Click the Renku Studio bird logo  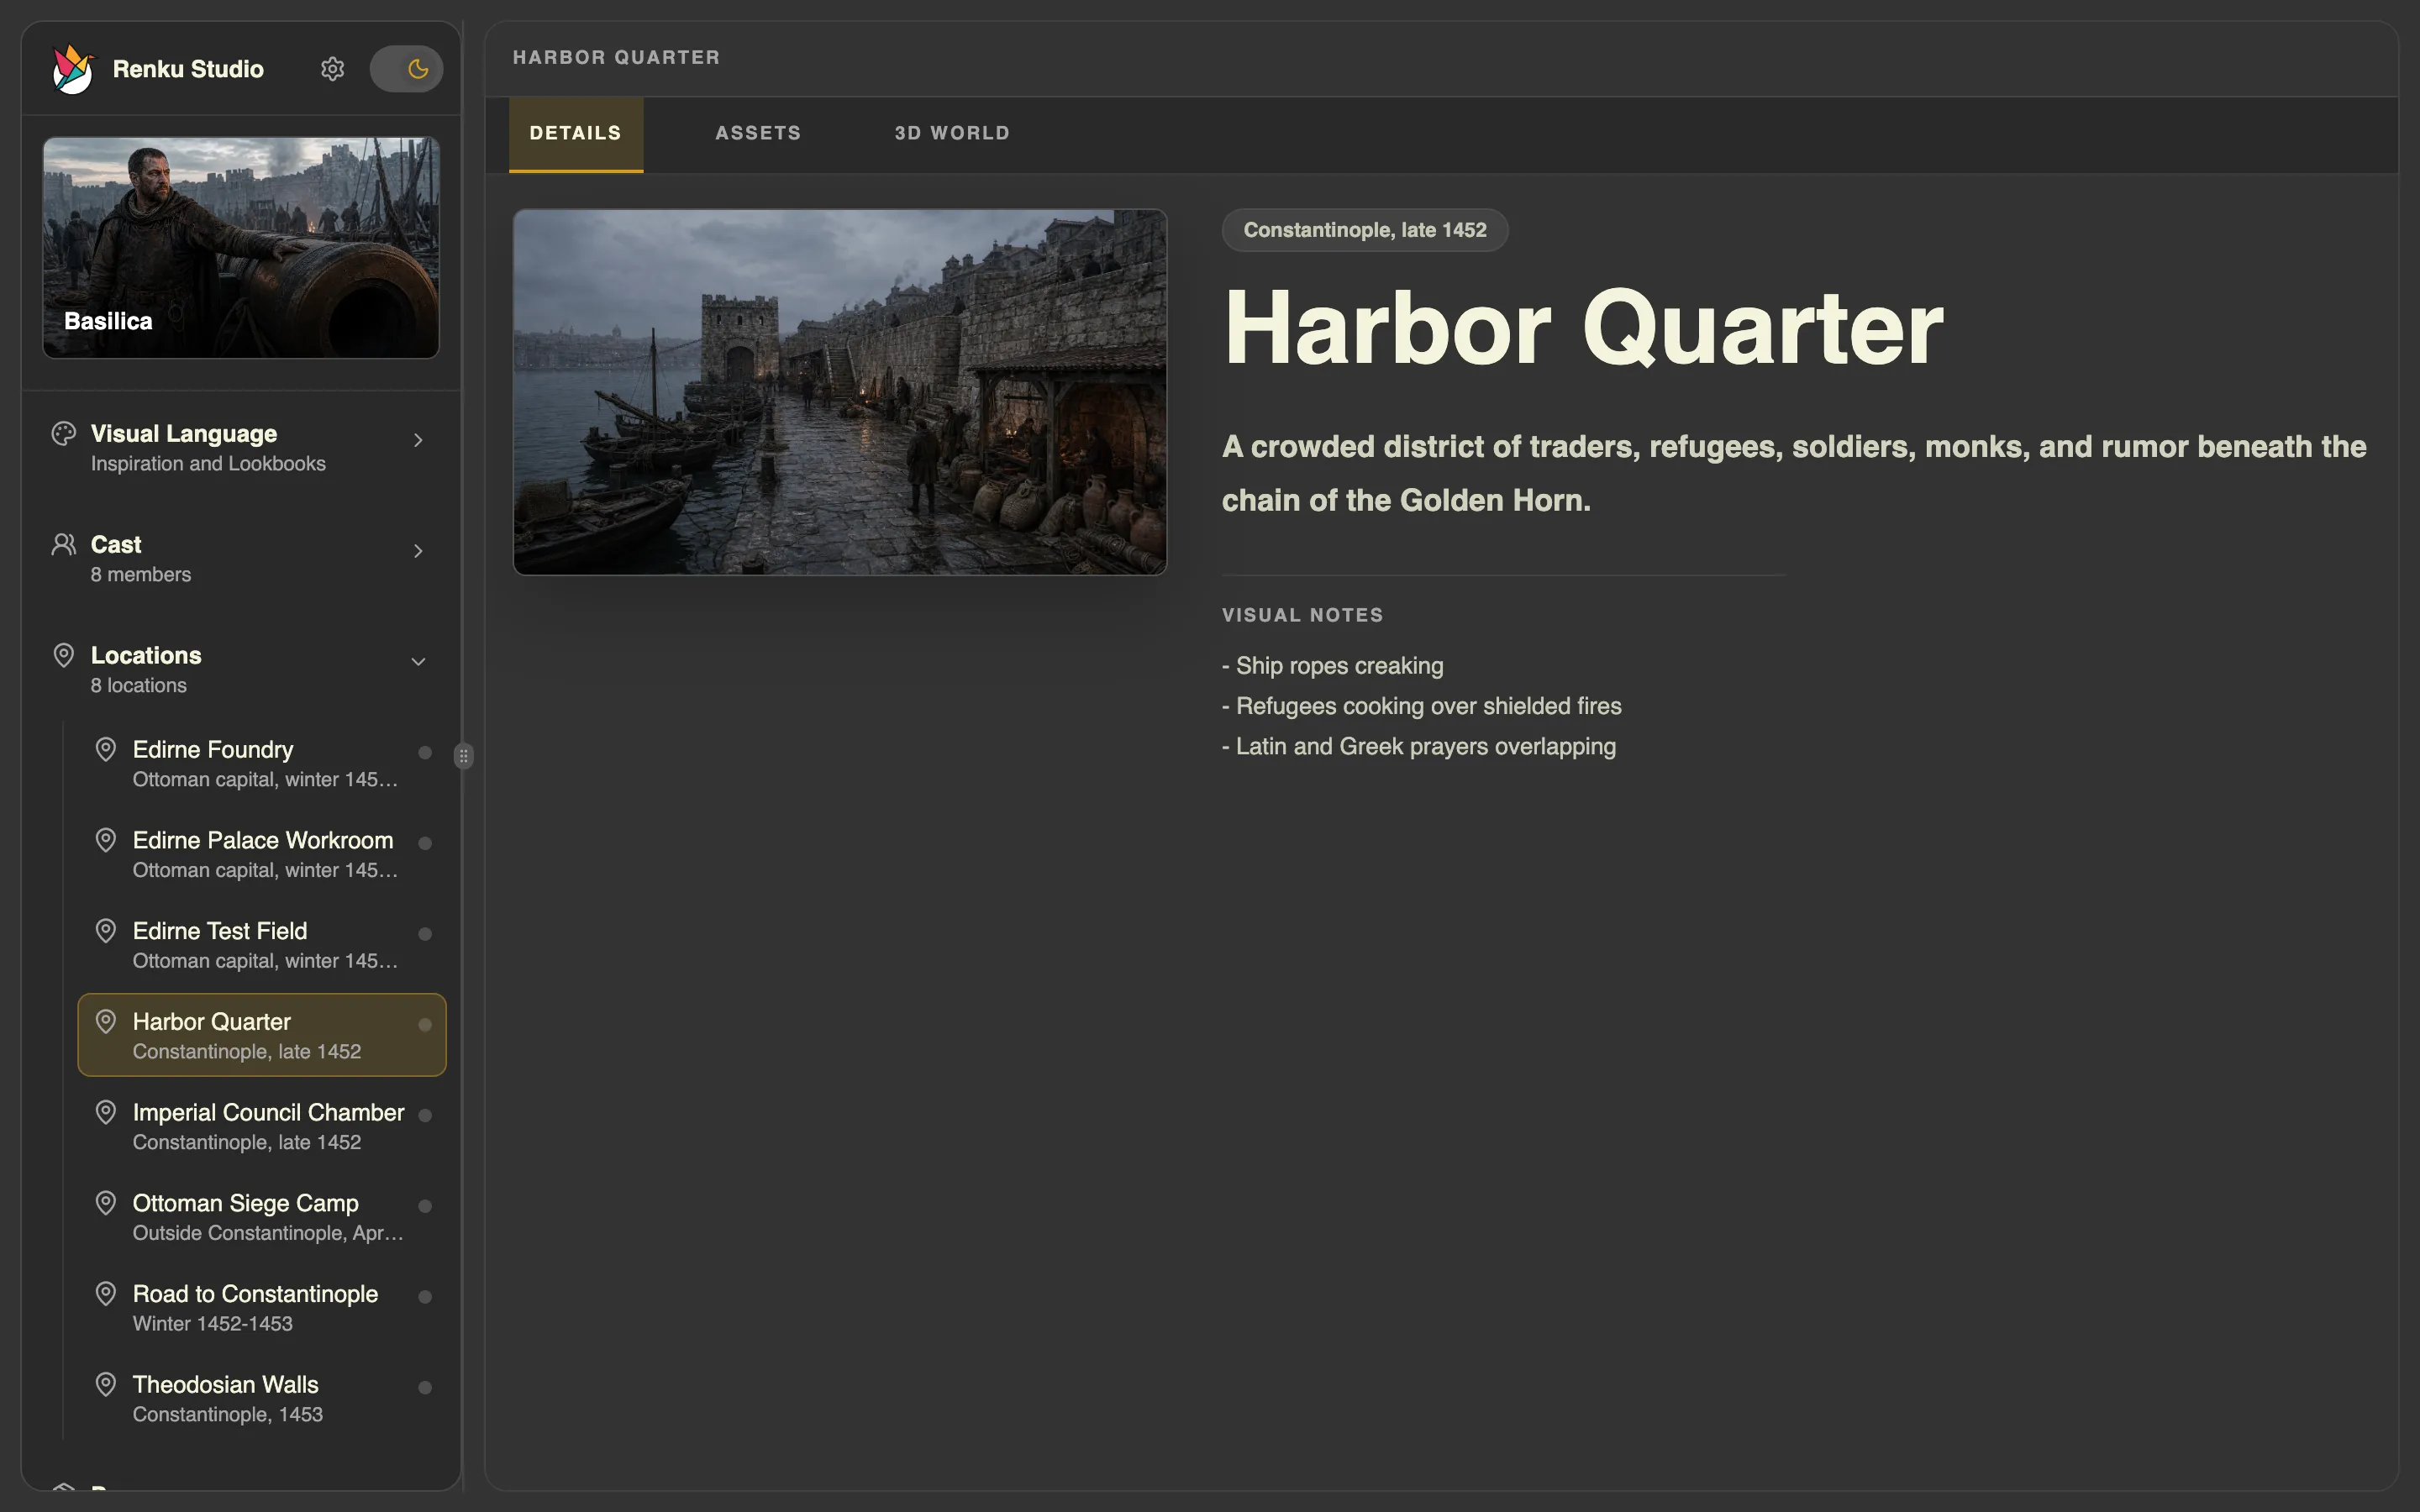[73, 69]
